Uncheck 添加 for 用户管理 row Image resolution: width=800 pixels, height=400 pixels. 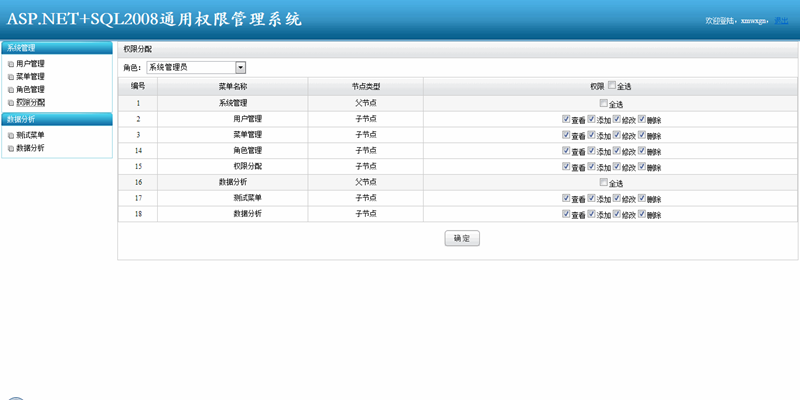591,119
